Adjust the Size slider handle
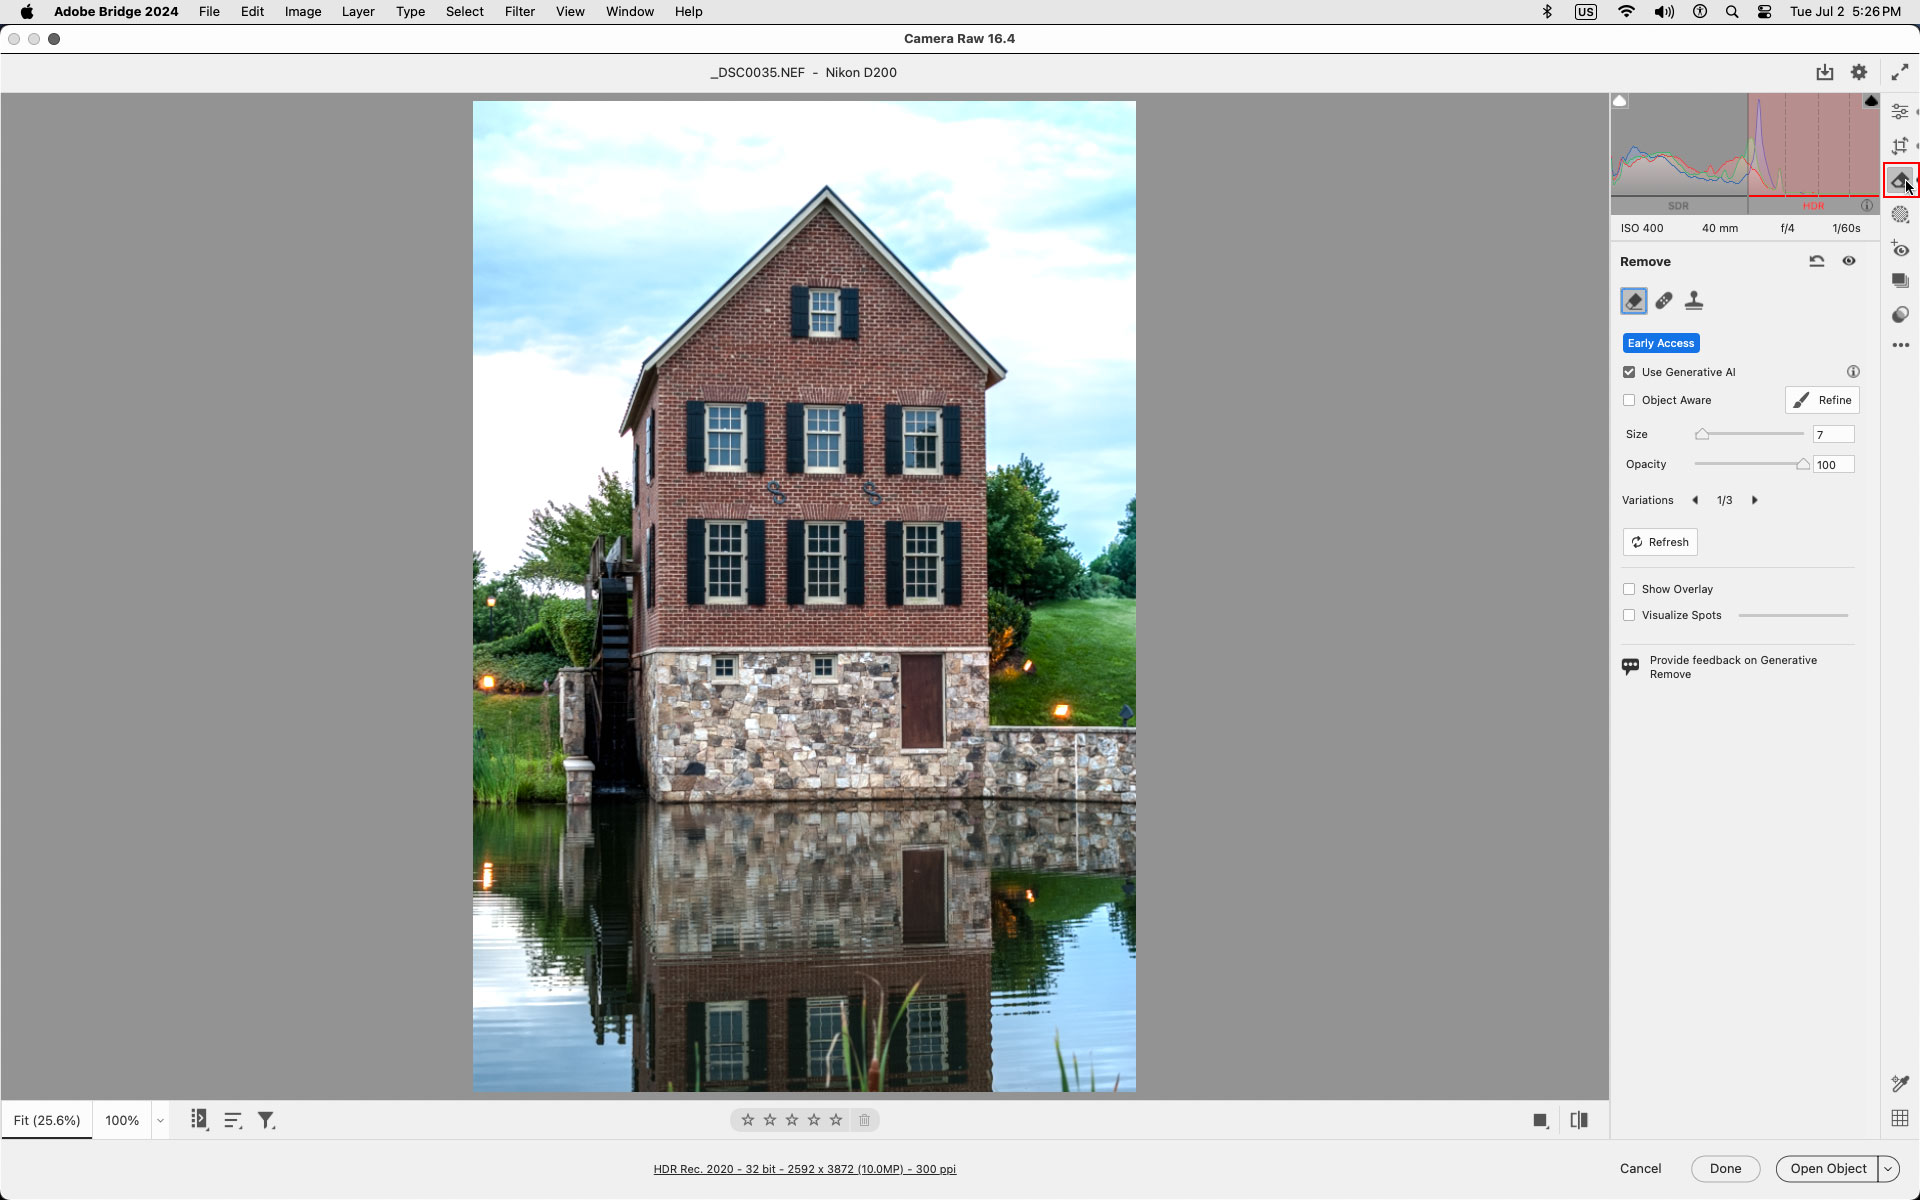The width and height of the screenshot is (1920, 1200). (1702, 434)
